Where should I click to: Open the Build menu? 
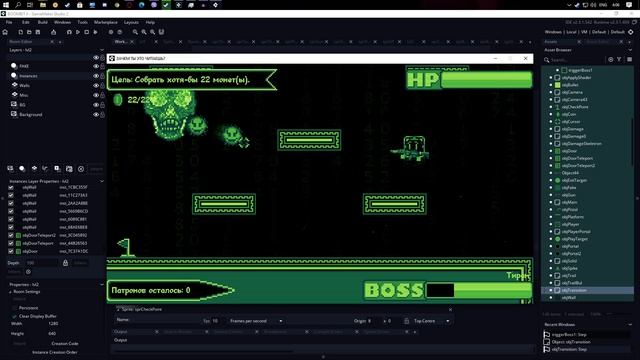42,22
